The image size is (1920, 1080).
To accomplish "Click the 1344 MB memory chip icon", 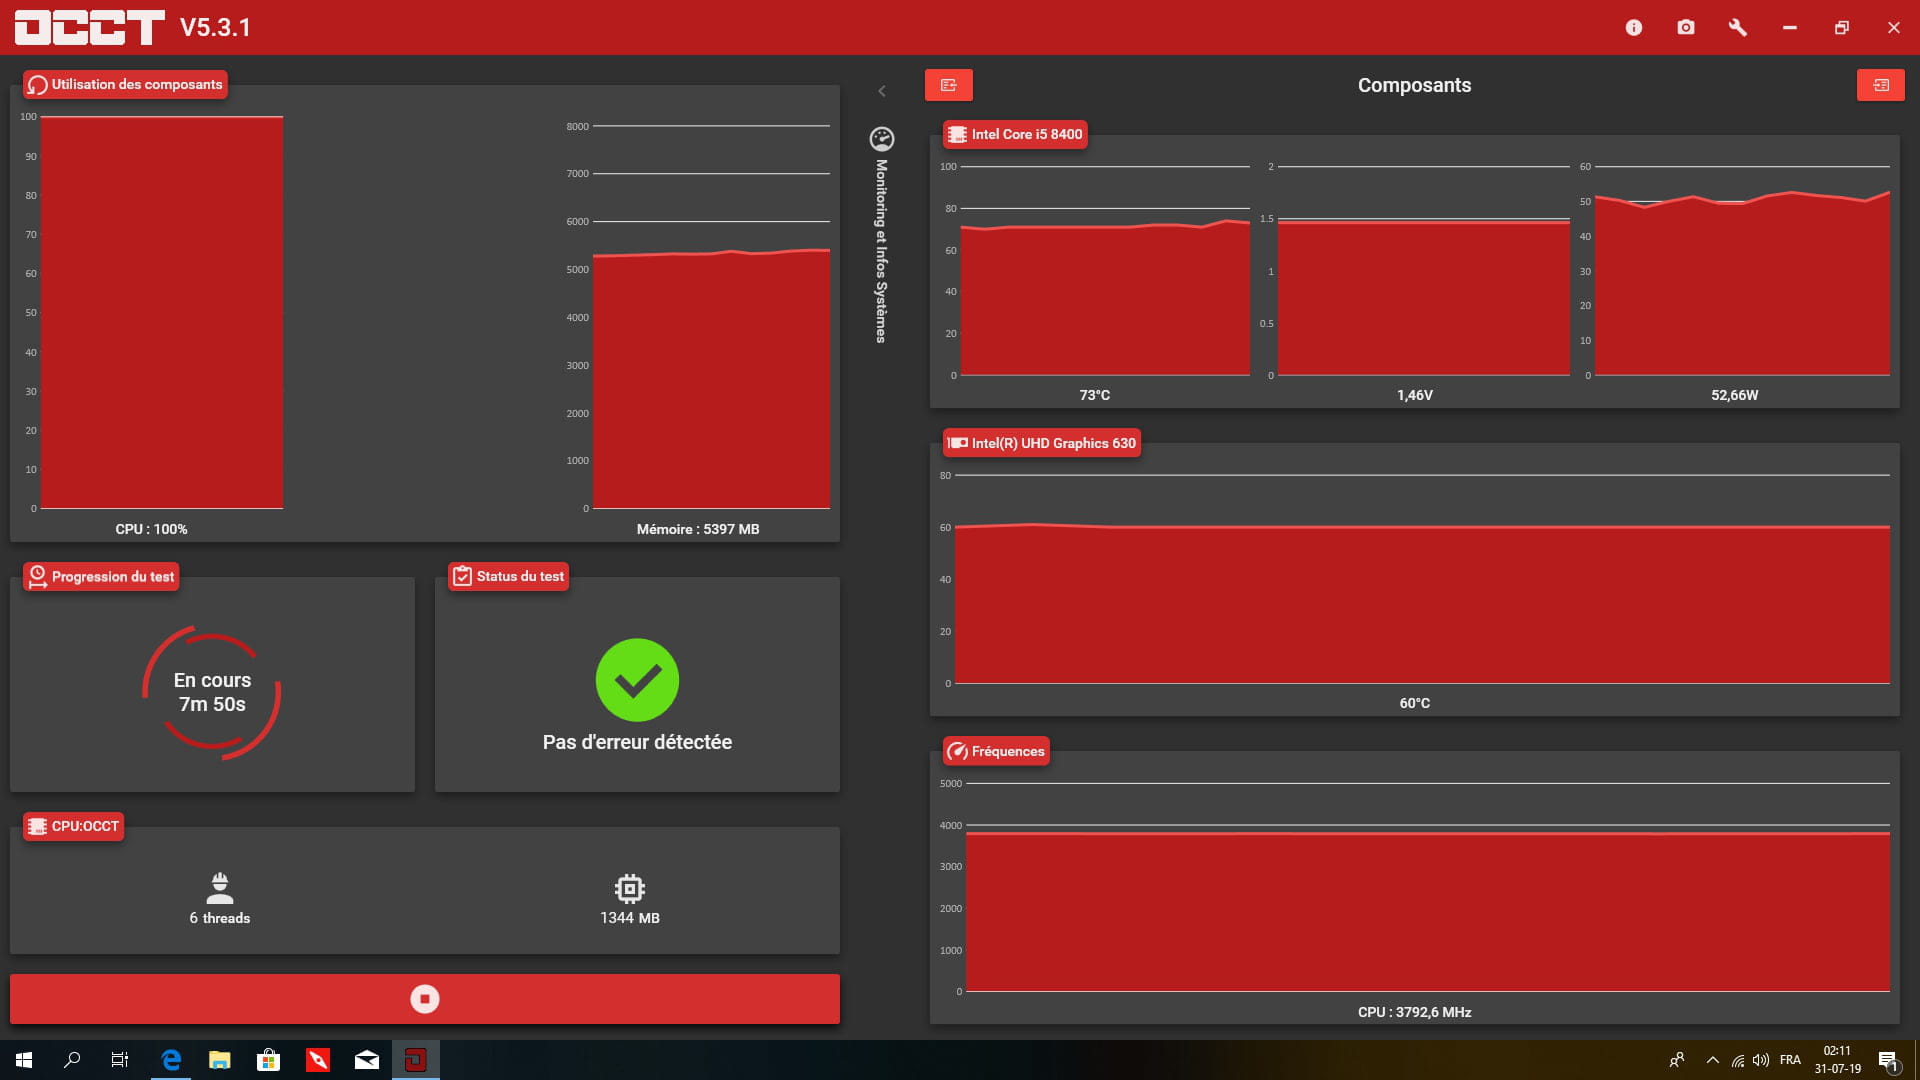I will (630, 888).
